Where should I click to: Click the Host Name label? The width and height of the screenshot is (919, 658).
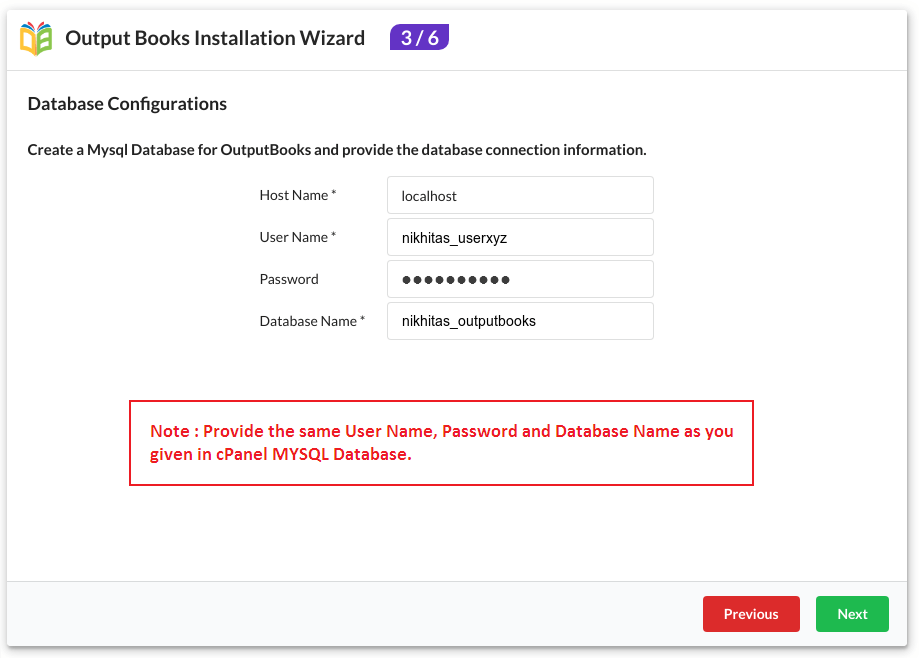pos(298,195)
